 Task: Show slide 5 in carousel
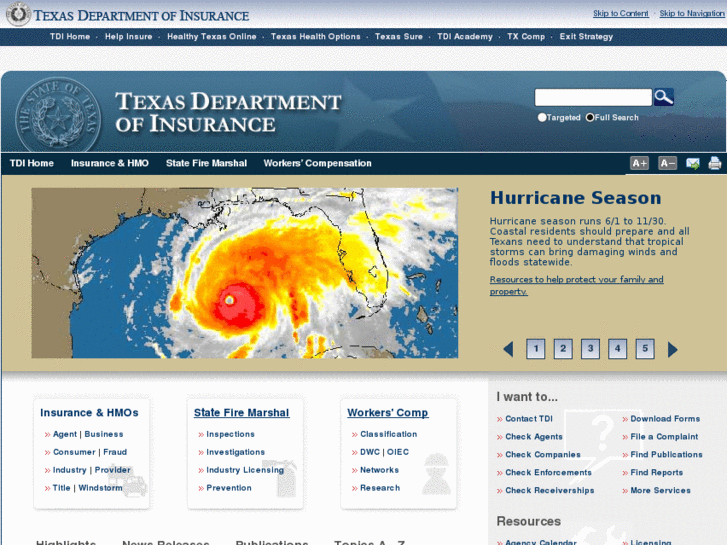645,349
